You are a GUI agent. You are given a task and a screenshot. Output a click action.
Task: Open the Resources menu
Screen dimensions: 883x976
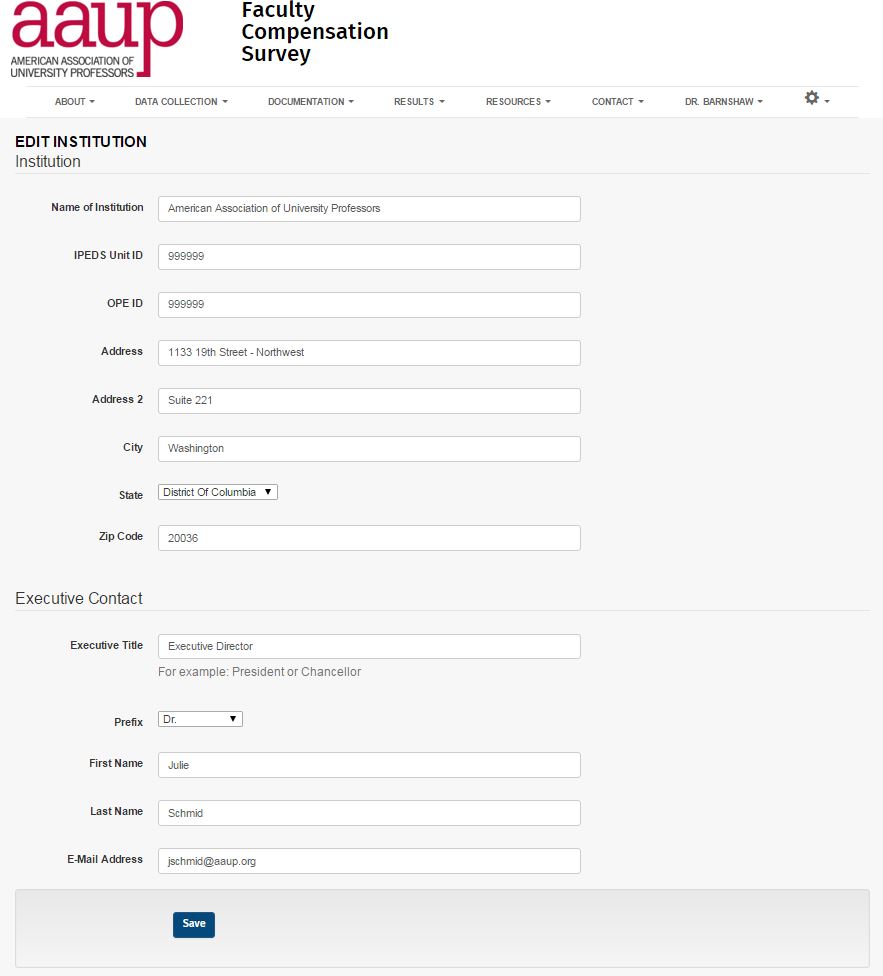pyautogui.click(x=518, y=101)
